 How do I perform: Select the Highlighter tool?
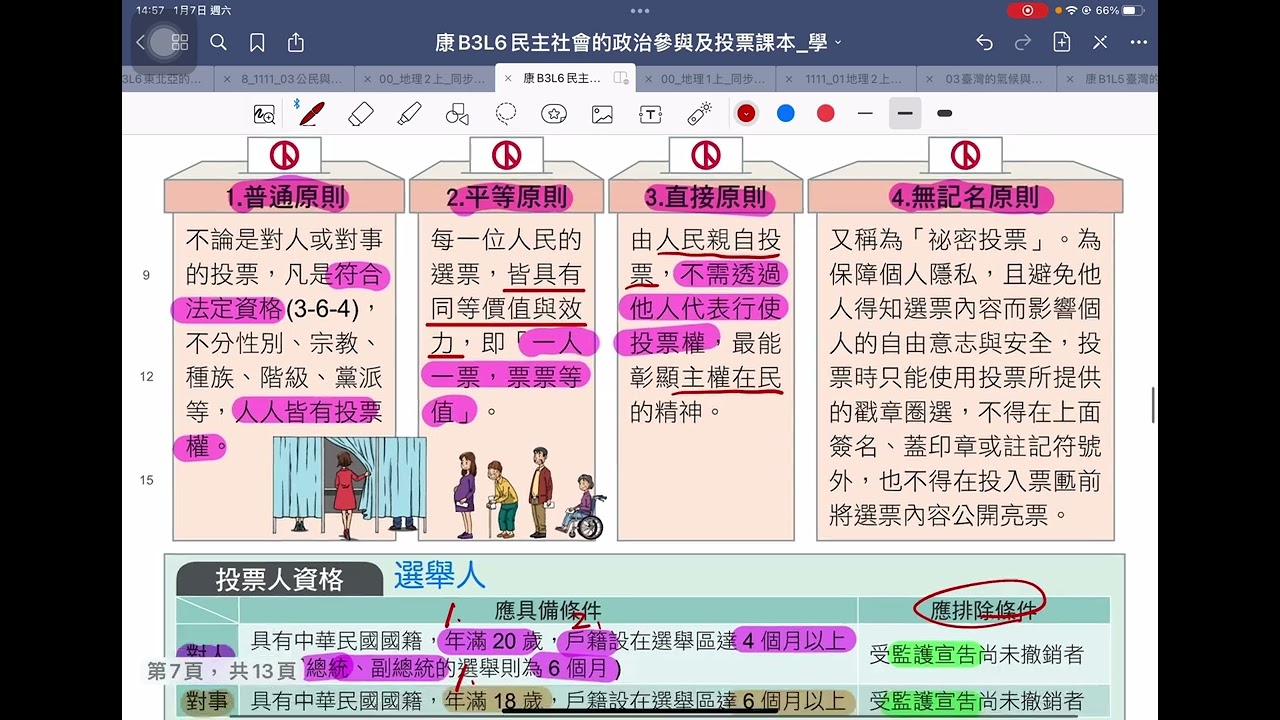click(x=409, y=114)
